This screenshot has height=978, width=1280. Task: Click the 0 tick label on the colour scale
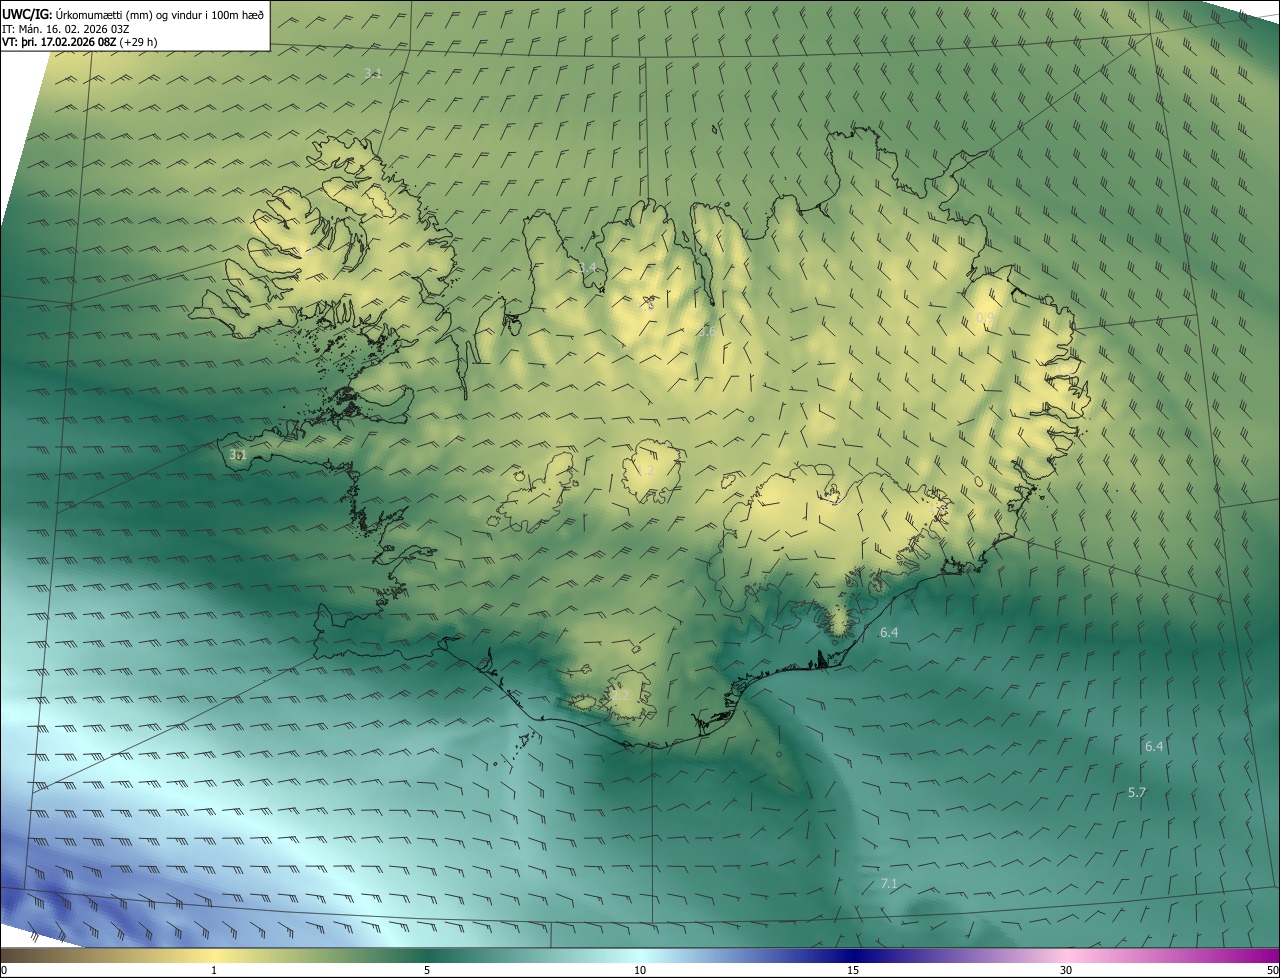click(4, 970)
